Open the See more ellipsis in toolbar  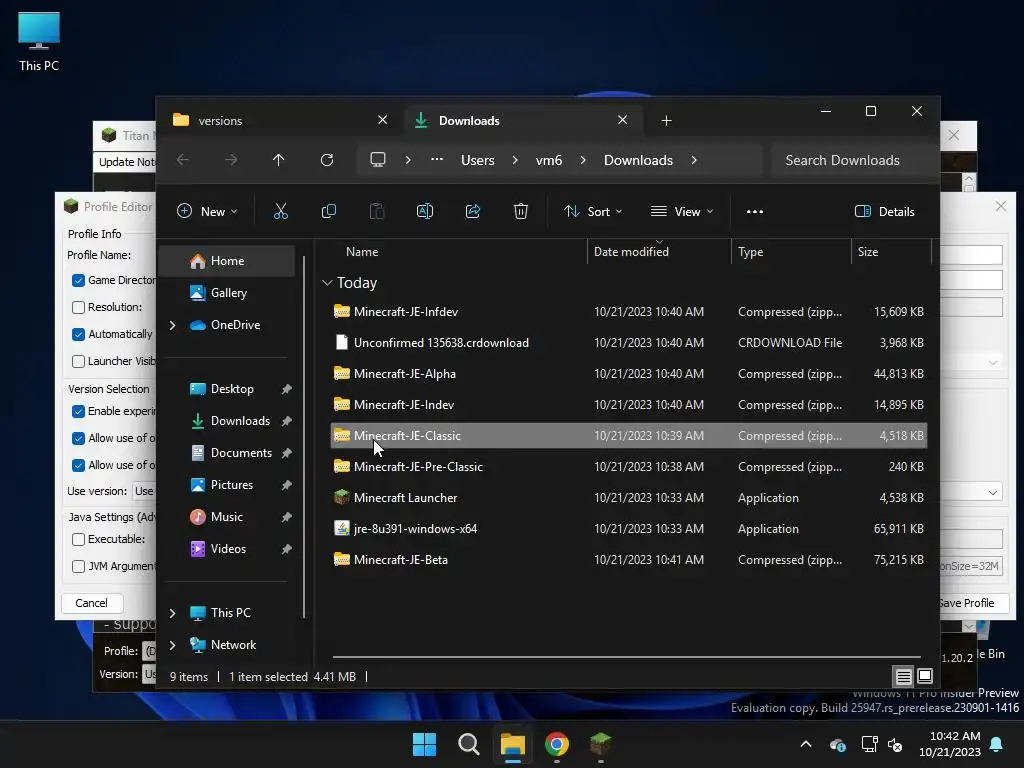755,211
